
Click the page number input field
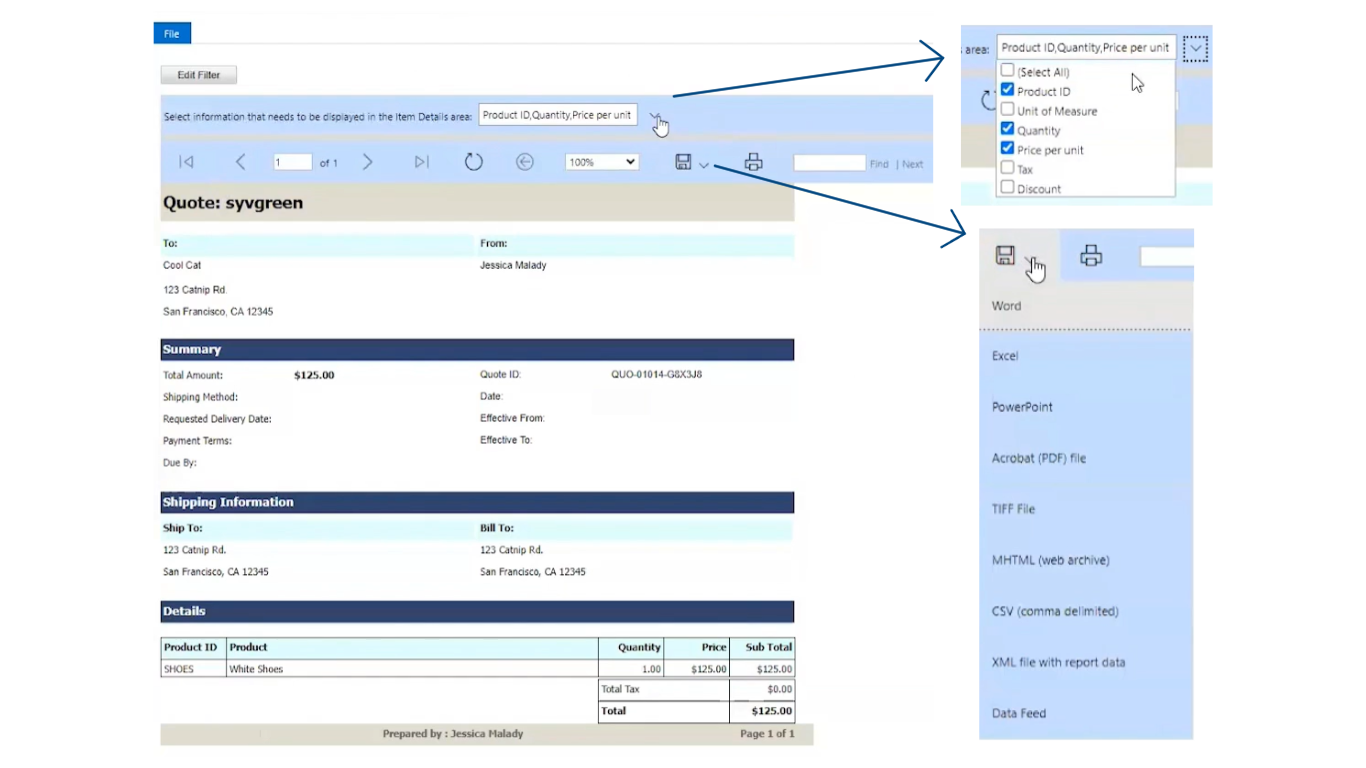coord(292,161)
